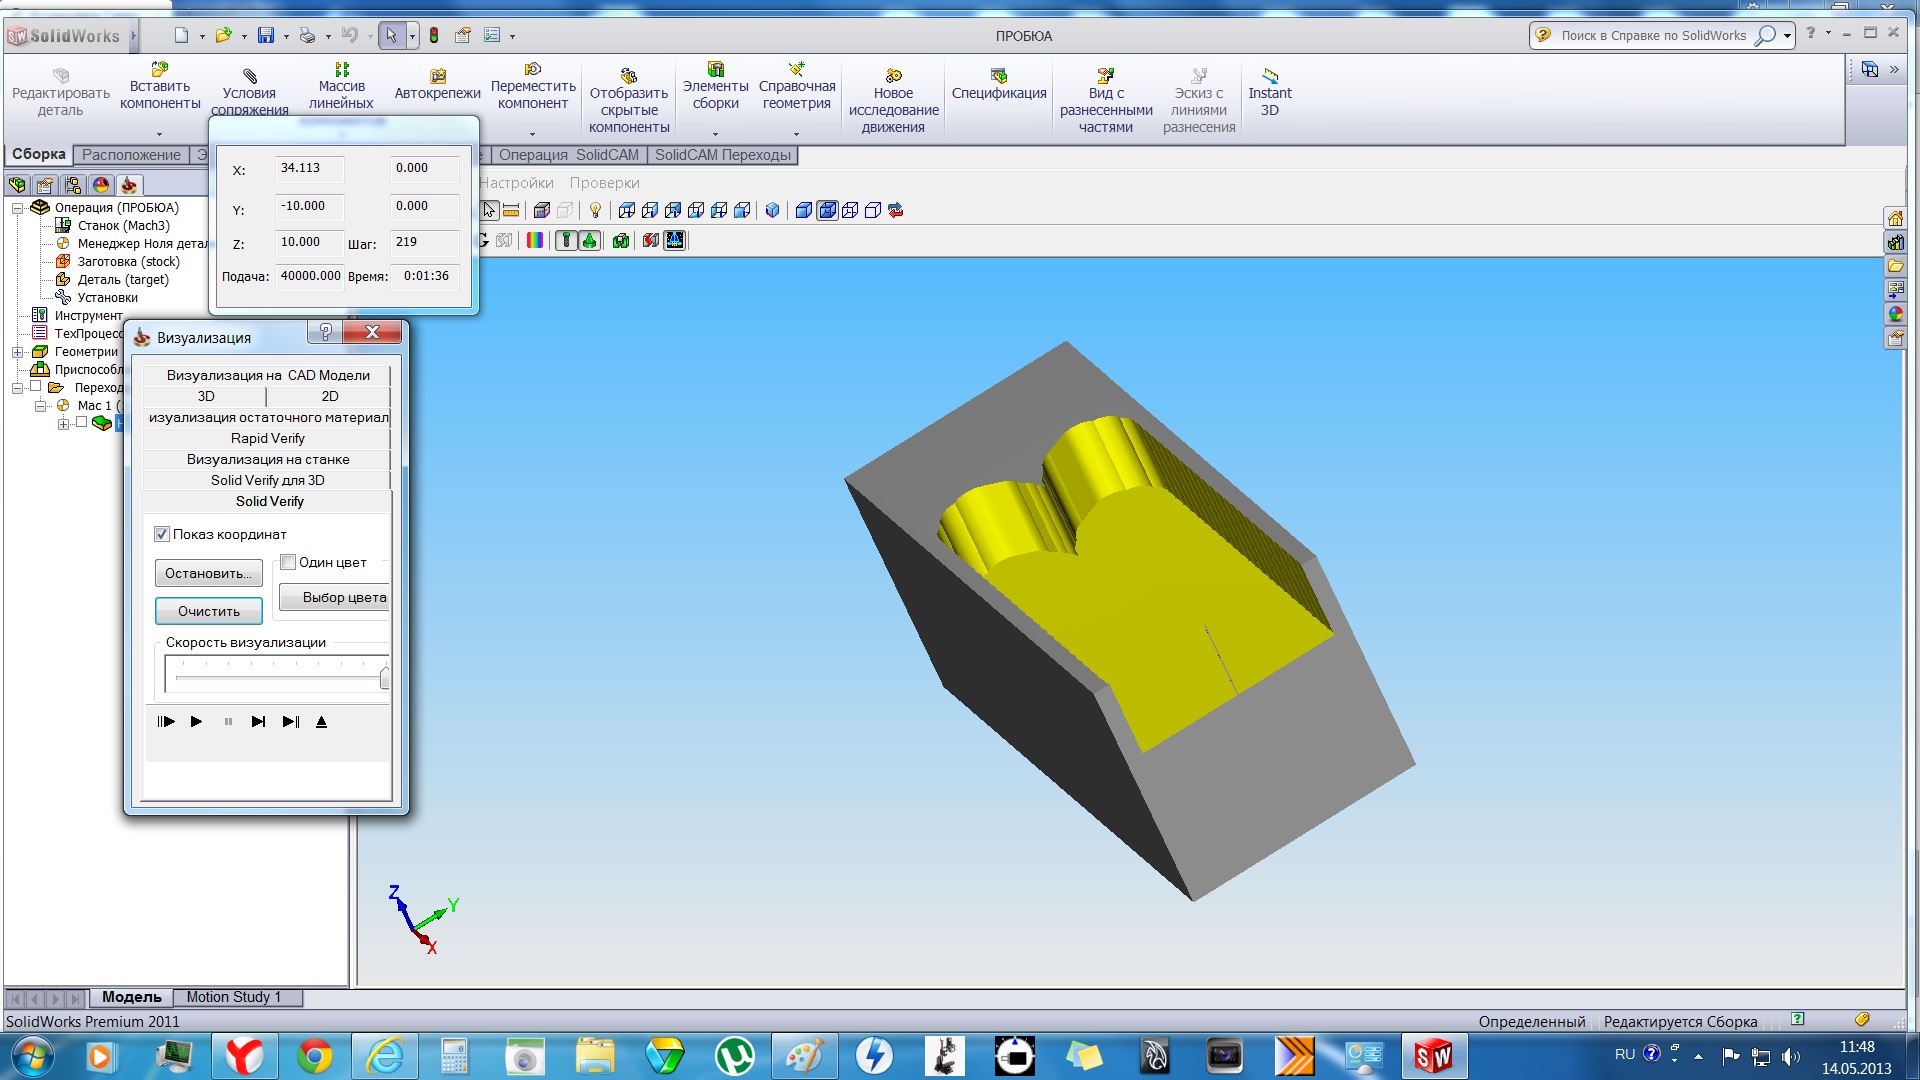This screenshot has height=1080, width=1920.
Task: Click the Скорость визуализации slider handle
Action: pos(384,679)
